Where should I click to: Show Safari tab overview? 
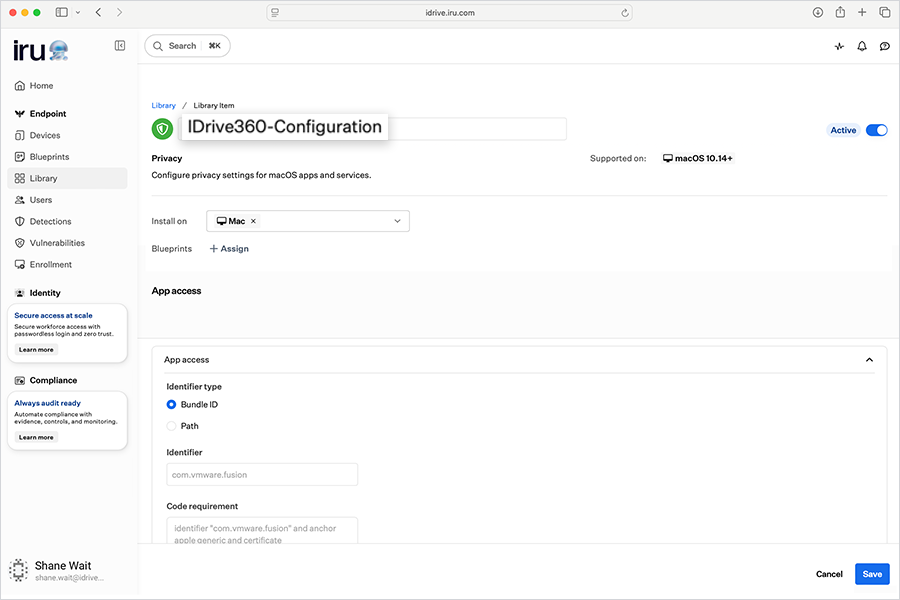(x=885, y=12)
